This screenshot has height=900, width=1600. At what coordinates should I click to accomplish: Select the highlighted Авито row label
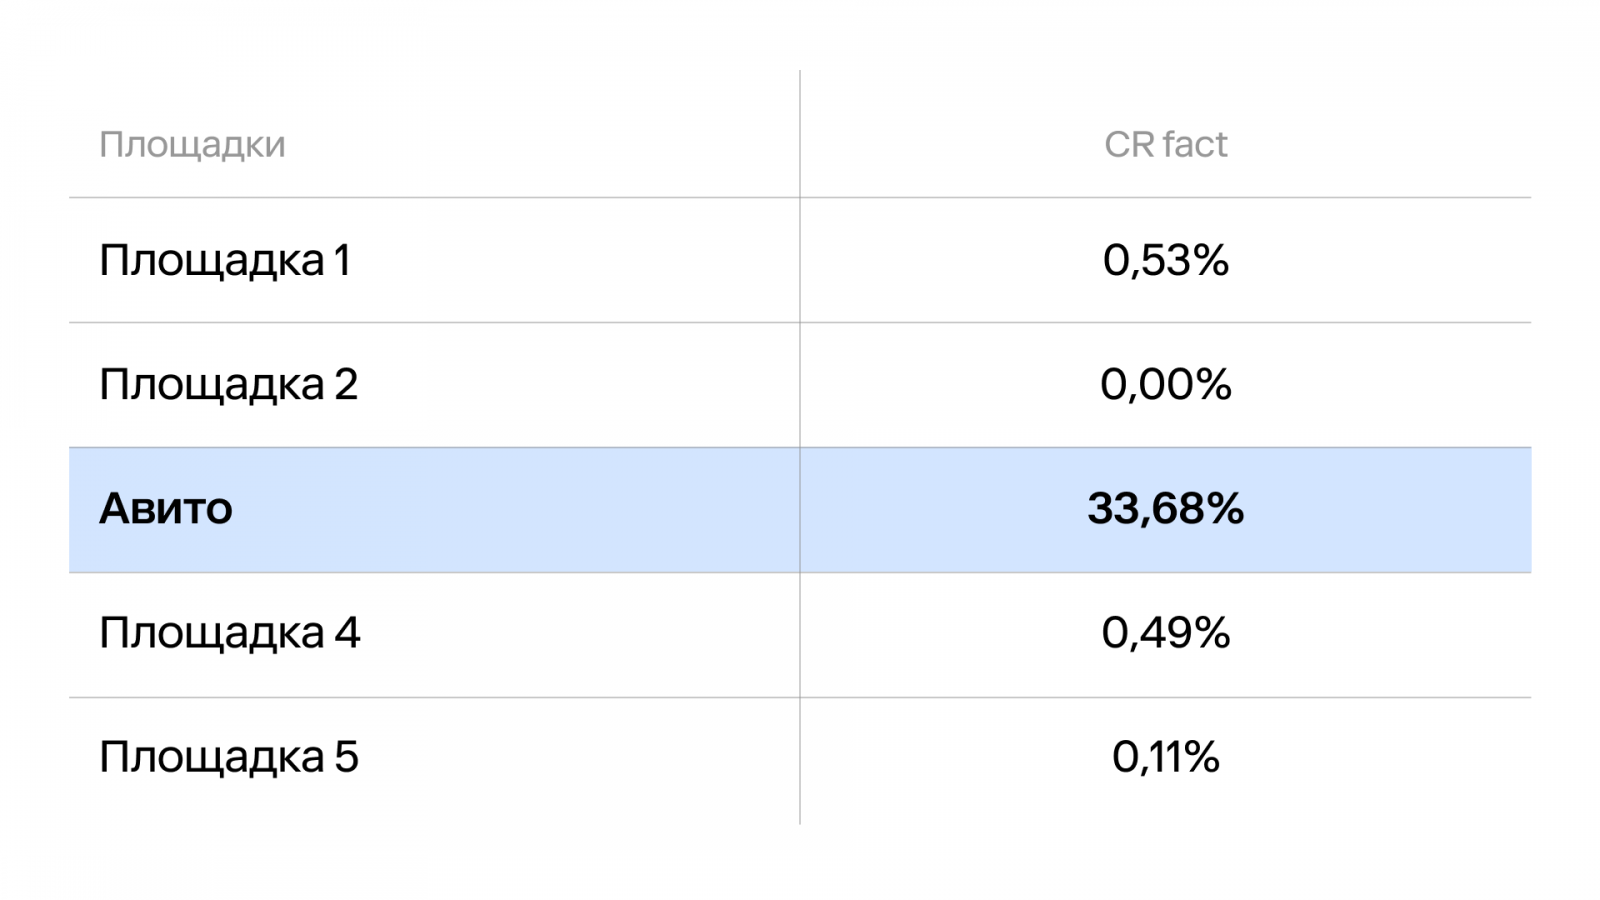tap(166, 509)
